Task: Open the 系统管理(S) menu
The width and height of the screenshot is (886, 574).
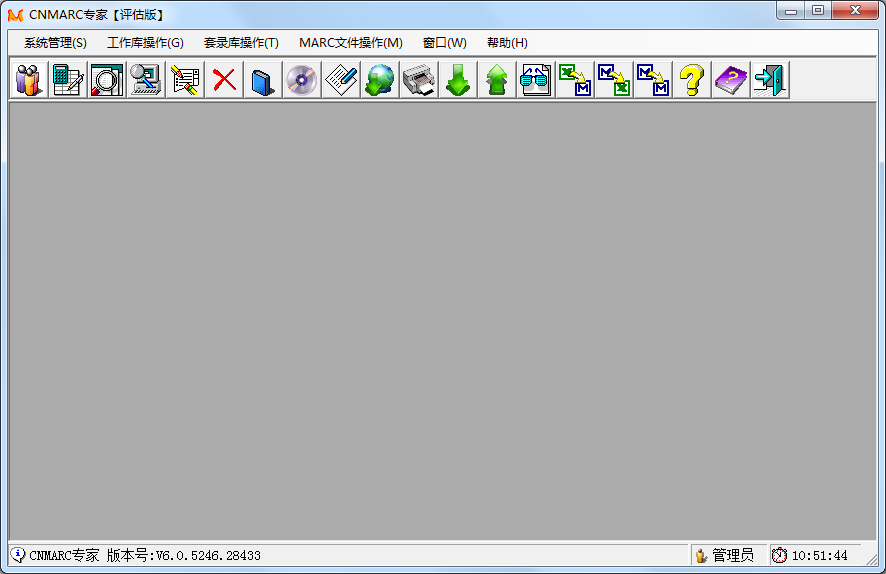Action: point(55,43)
